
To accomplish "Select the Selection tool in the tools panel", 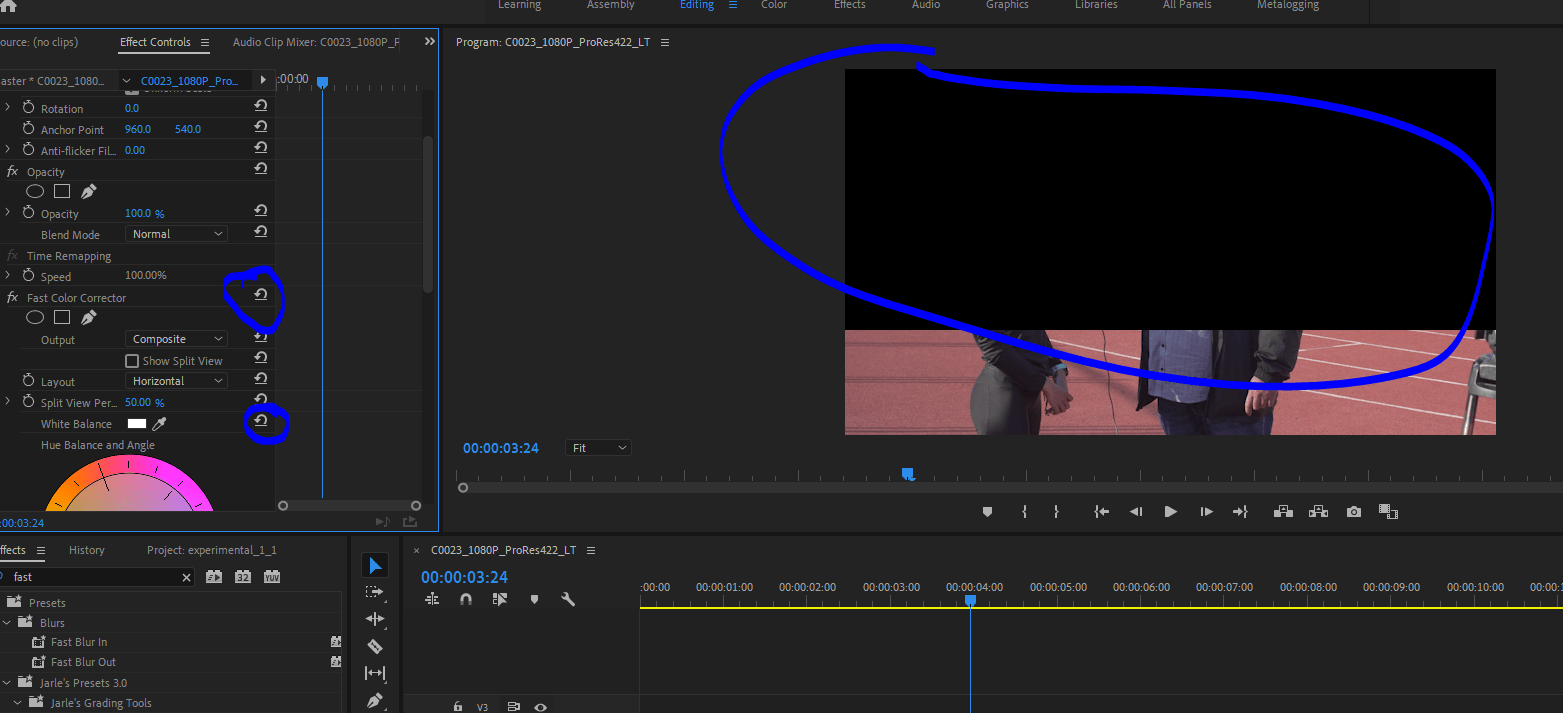I will point(374,564).
